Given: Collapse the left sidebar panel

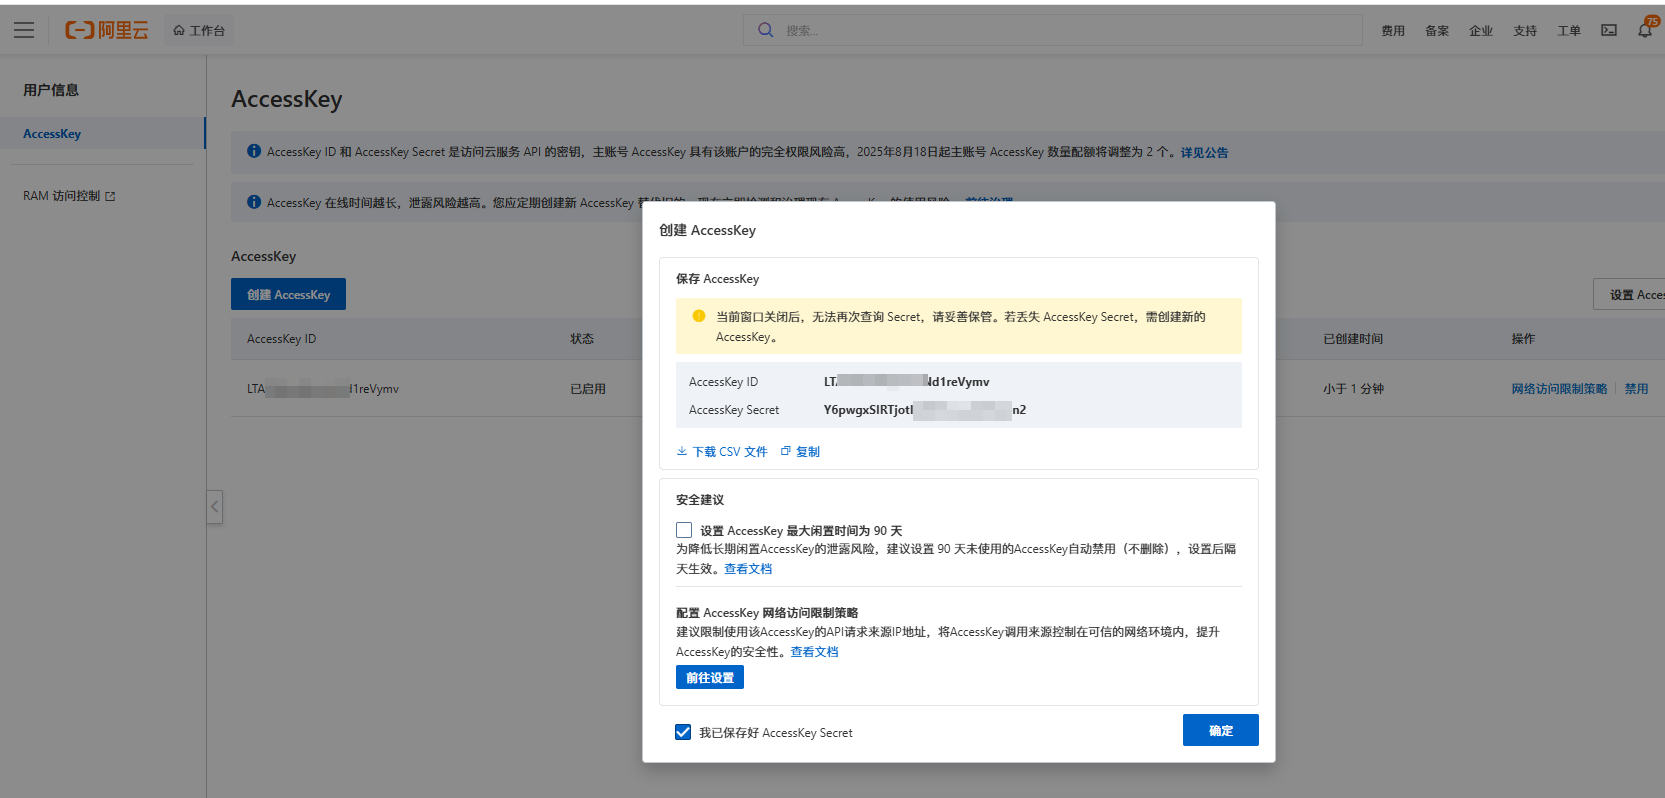Looking at the screenshot, I should [x=215, y=507].
